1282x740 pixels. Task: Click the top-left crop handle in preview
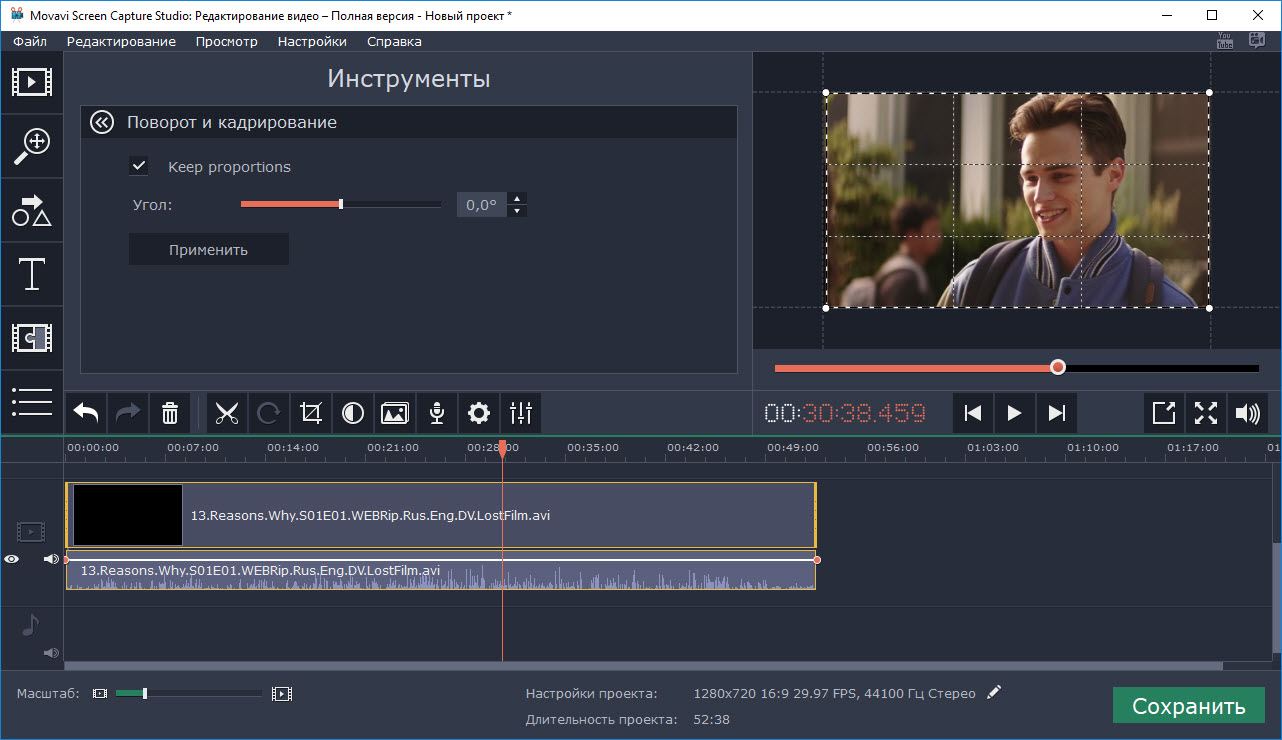pos(826,93)
